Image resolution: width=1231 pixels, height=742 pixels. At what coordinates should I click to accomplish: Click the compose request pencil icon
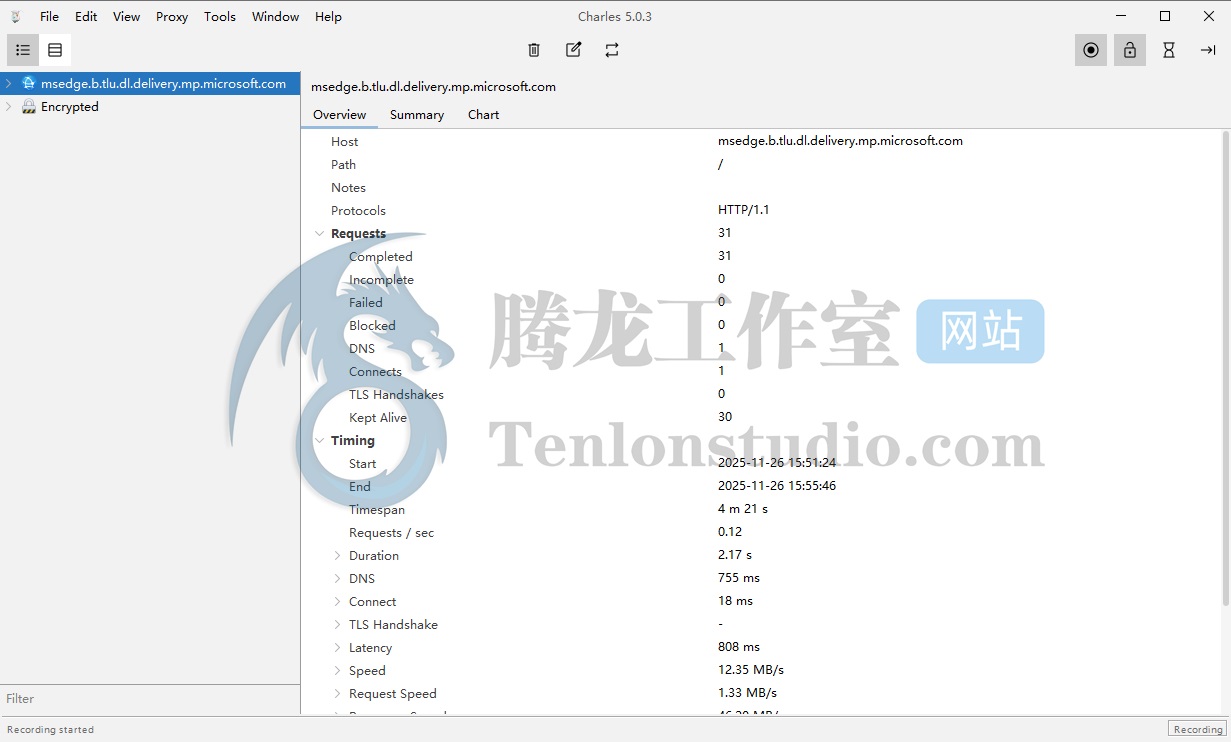pyautogui.click(x=573, y=50)
